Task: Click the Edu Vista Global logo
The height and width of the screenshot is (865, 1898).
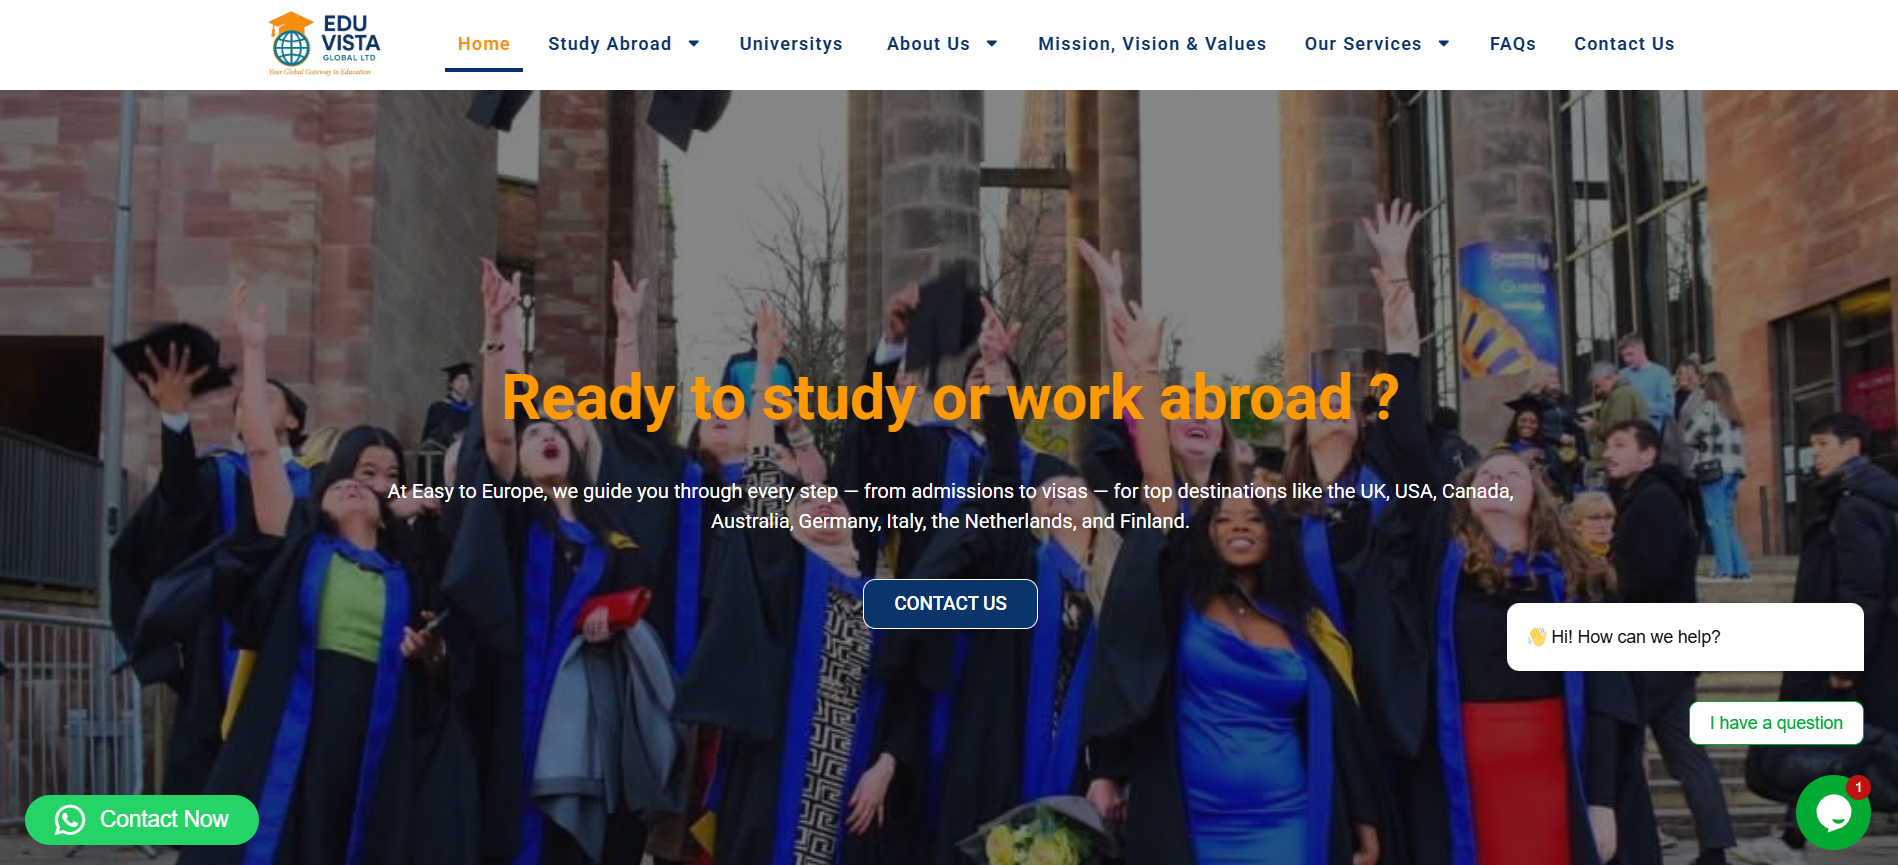Action: pos(324,44)
